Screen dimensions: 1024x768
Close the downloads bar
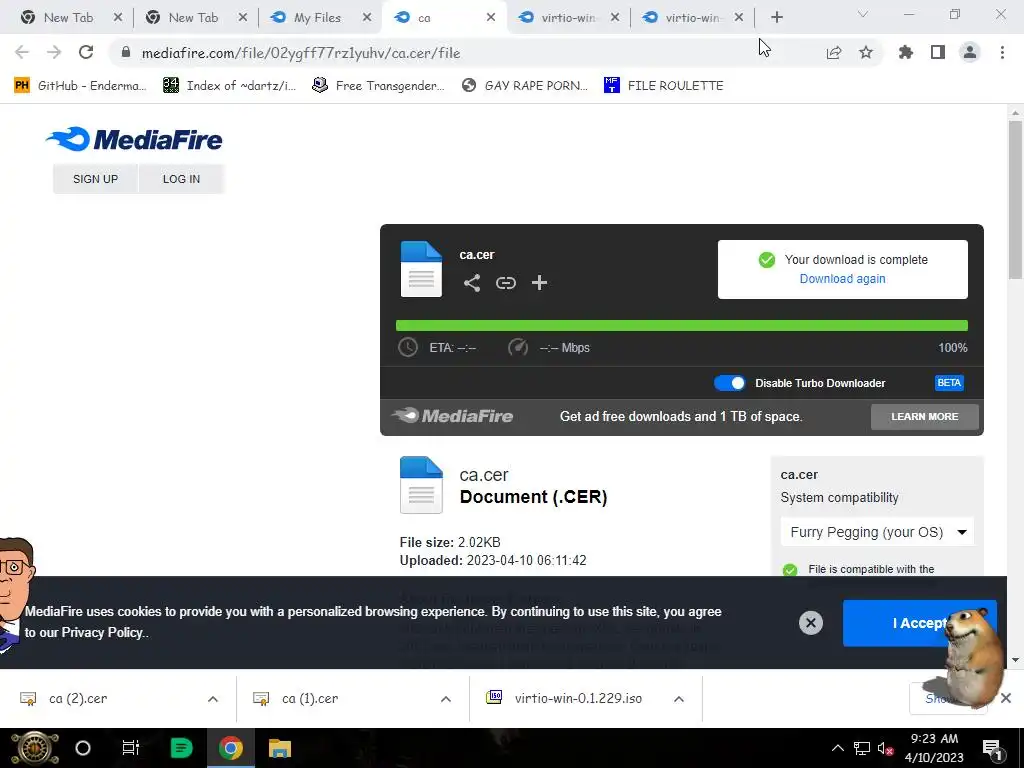[1006, 698]
